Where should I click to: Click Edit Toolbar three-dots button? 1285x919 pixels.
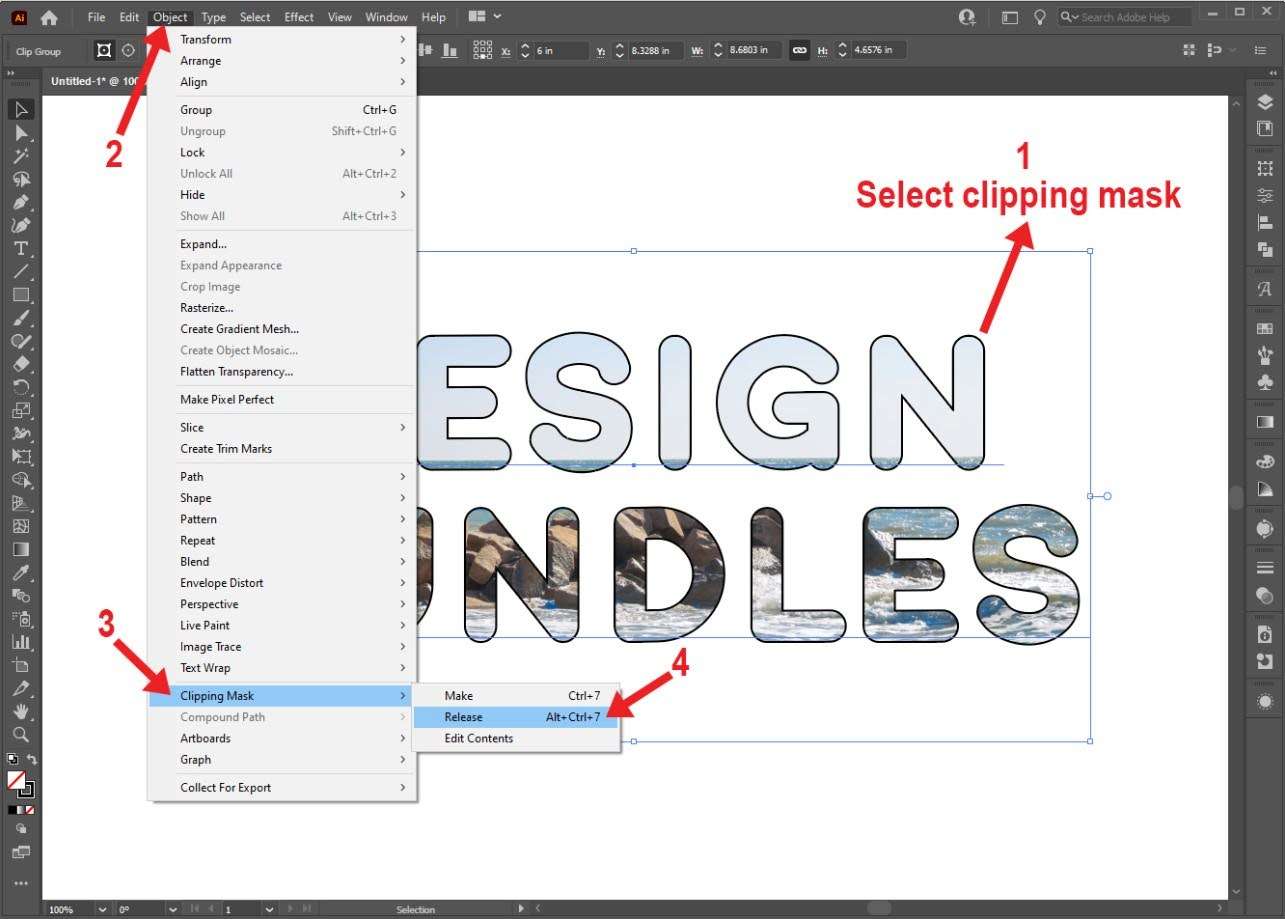tap(21, 884)
